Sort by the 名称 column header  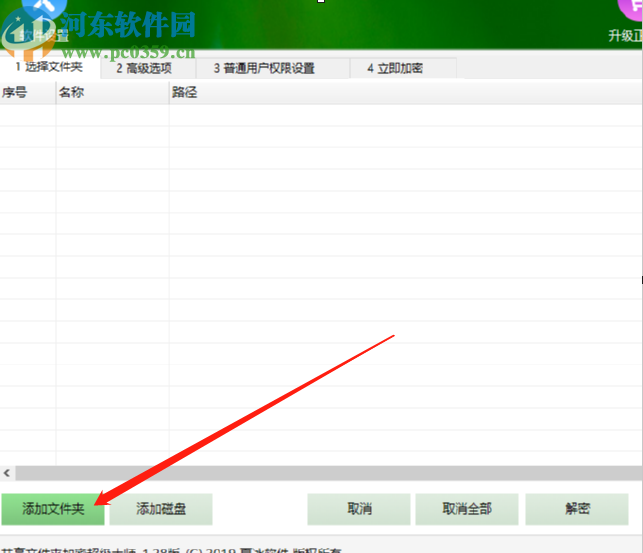point(112,93)
